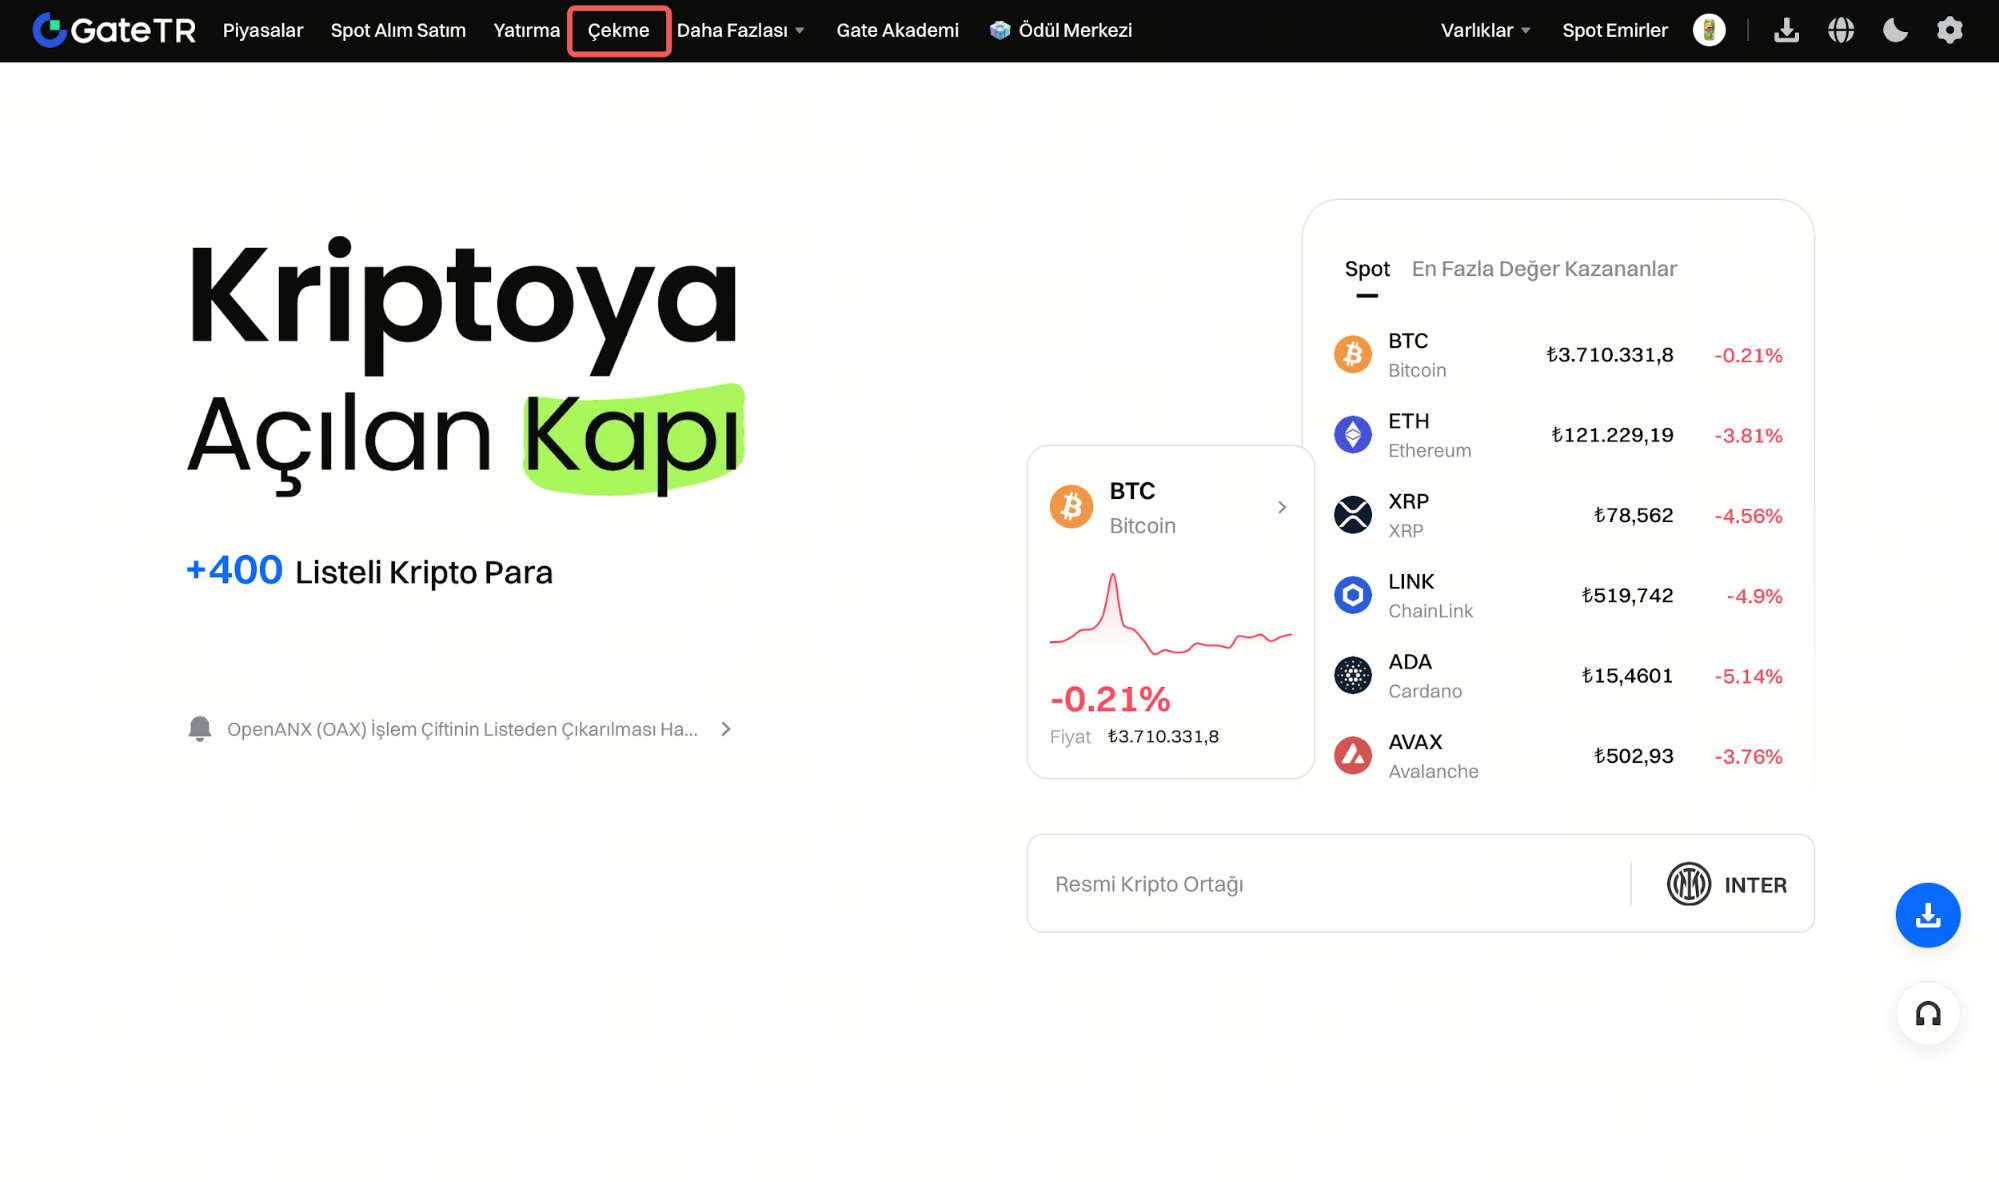The height and width of the screenshot is (1182, 1999).
Task: Open headset customer support icon
Action: pyautogui.click(x=1927, y=1014)
